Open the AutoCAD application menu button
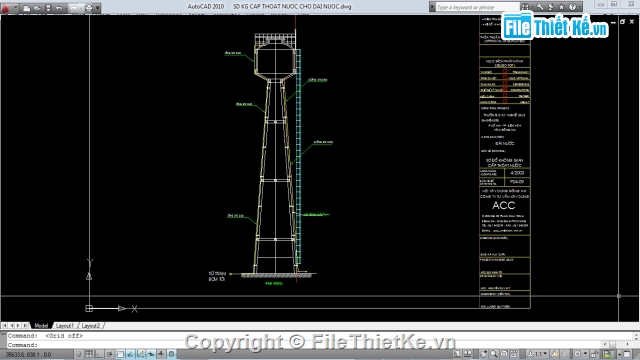Viewport: 640px width, 360px height. coord(6,8)
